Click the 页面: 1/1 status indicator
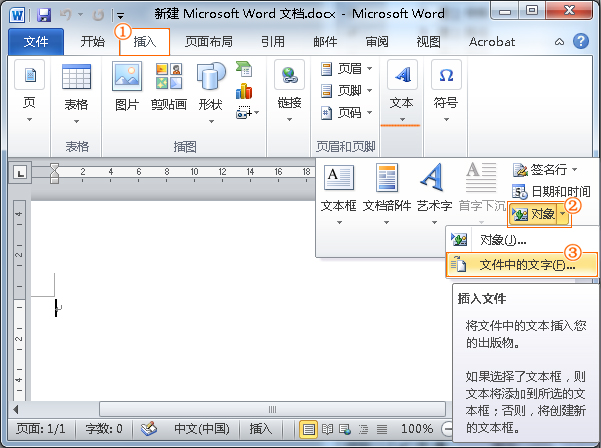The image size is (601, 448). click(41, 428)
